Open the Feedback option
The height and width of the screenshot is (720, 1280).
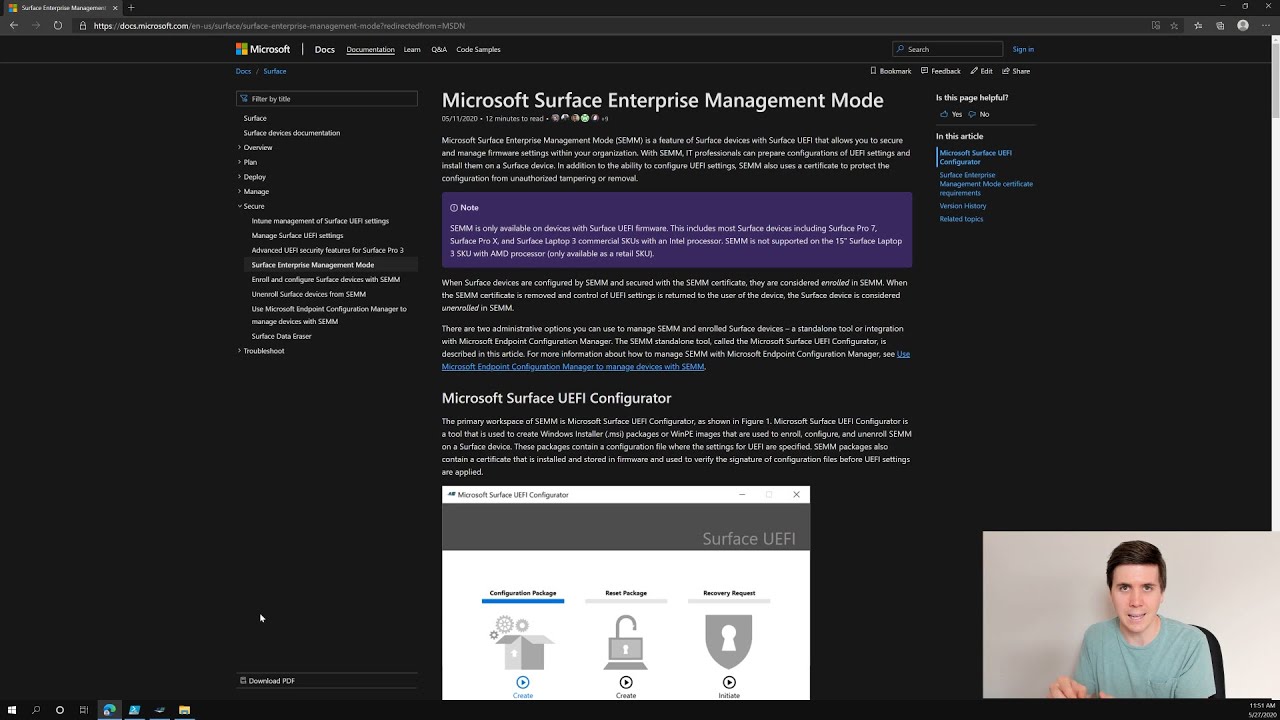pos(941,71)
